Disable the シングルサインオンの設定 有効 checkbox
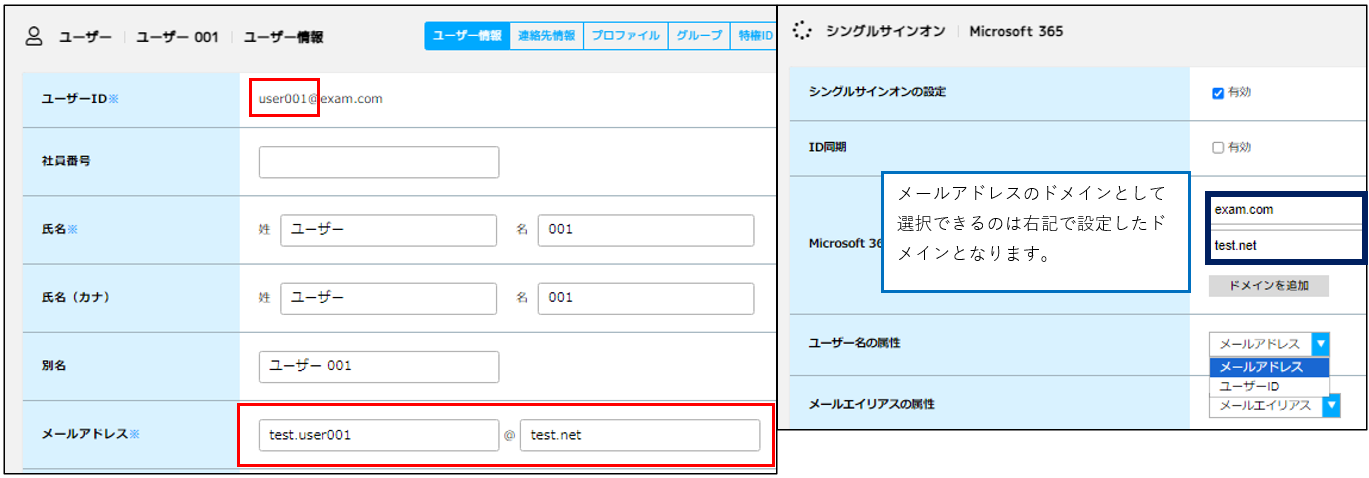The image size is (1369, 478). click(x=1217, y=93)
